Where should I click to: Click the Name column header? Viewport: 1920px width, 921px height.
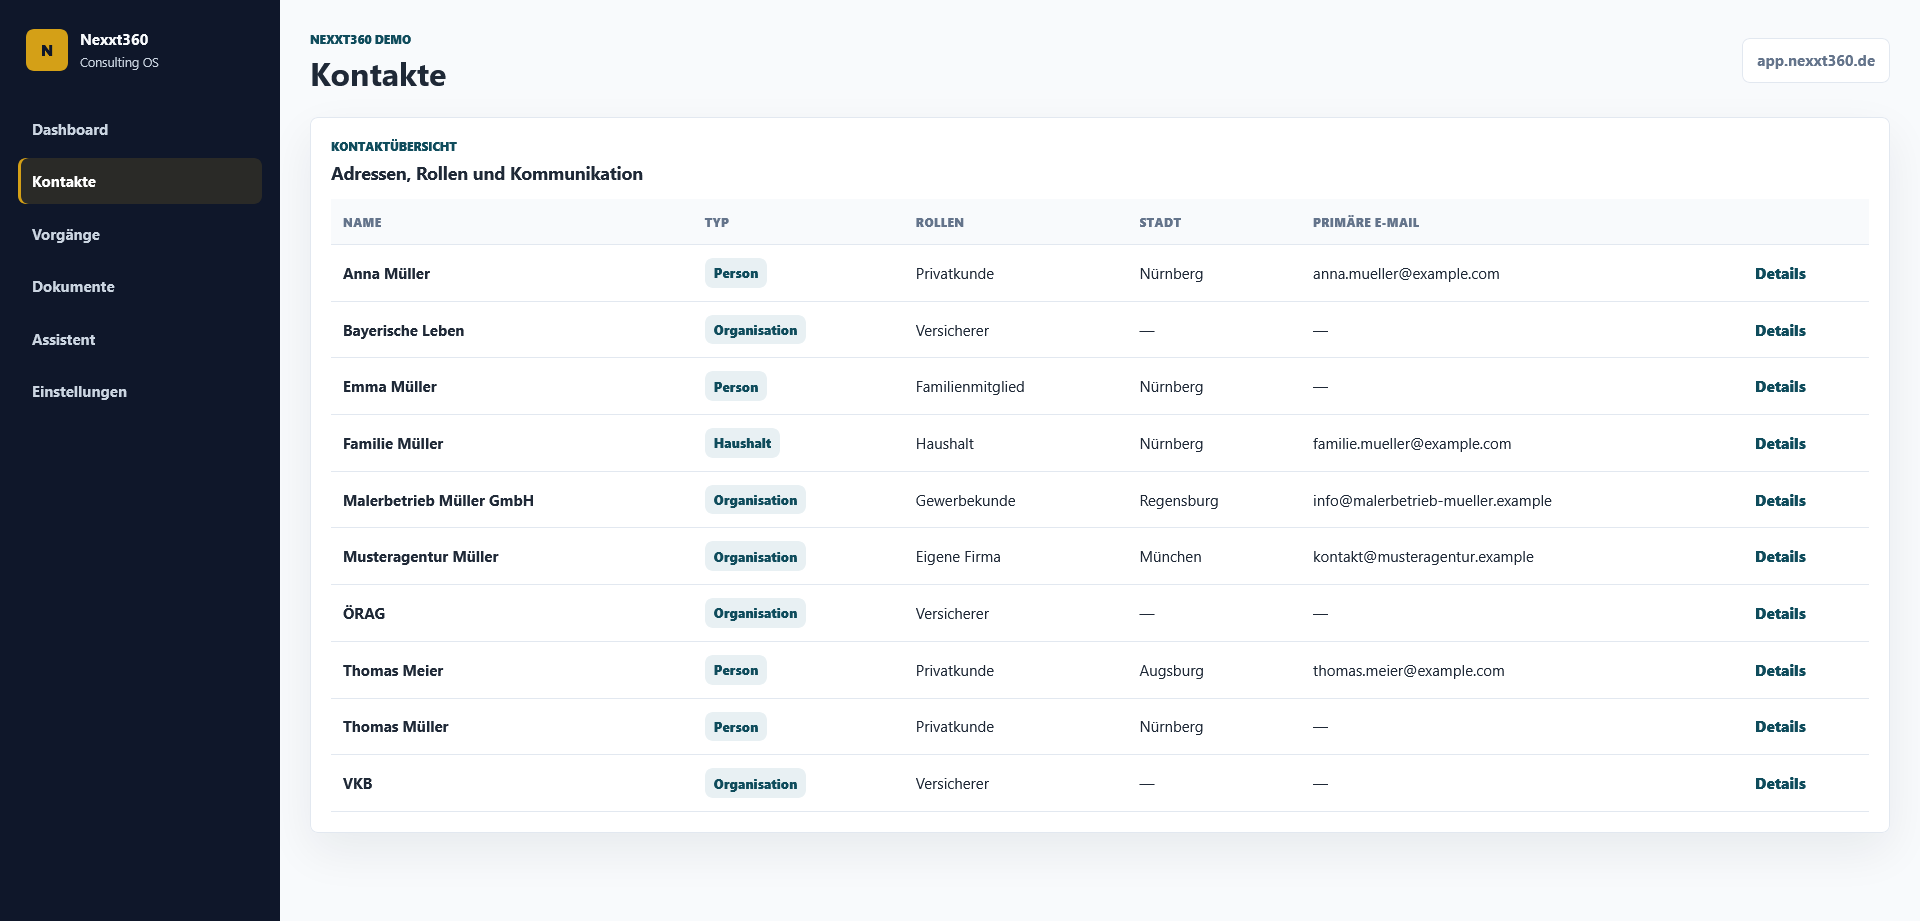tap(362, 223)
